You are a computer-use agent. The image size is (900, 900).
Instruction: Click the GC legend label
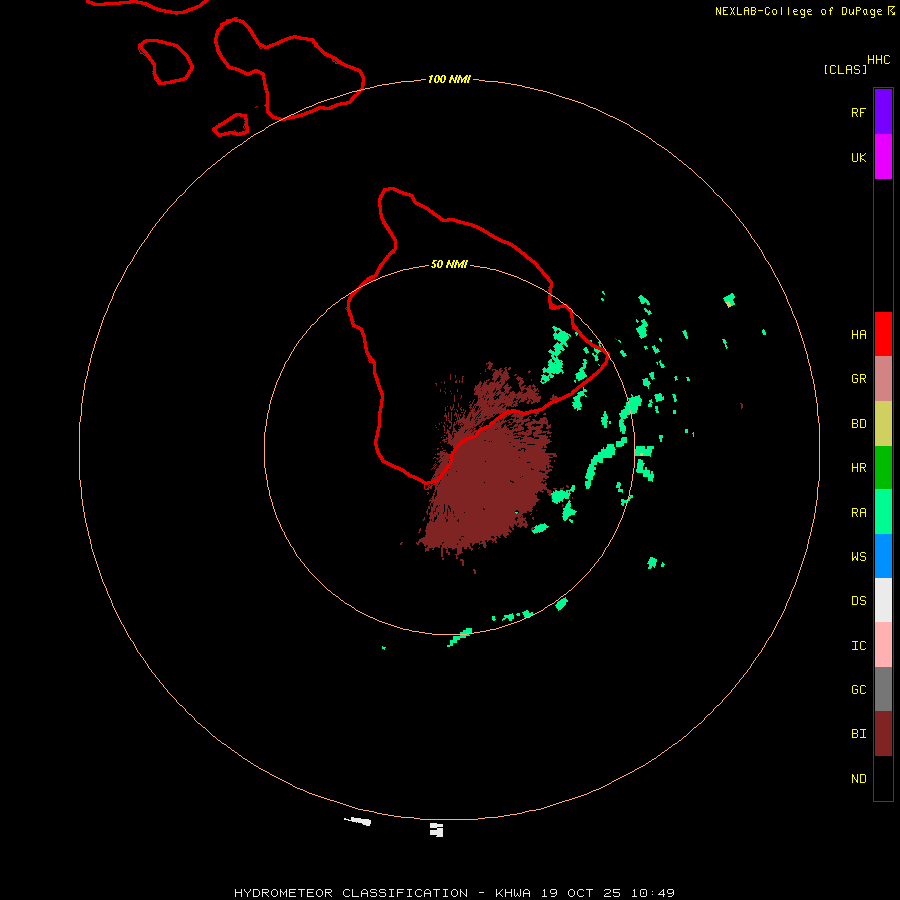(x=858, y=690)
